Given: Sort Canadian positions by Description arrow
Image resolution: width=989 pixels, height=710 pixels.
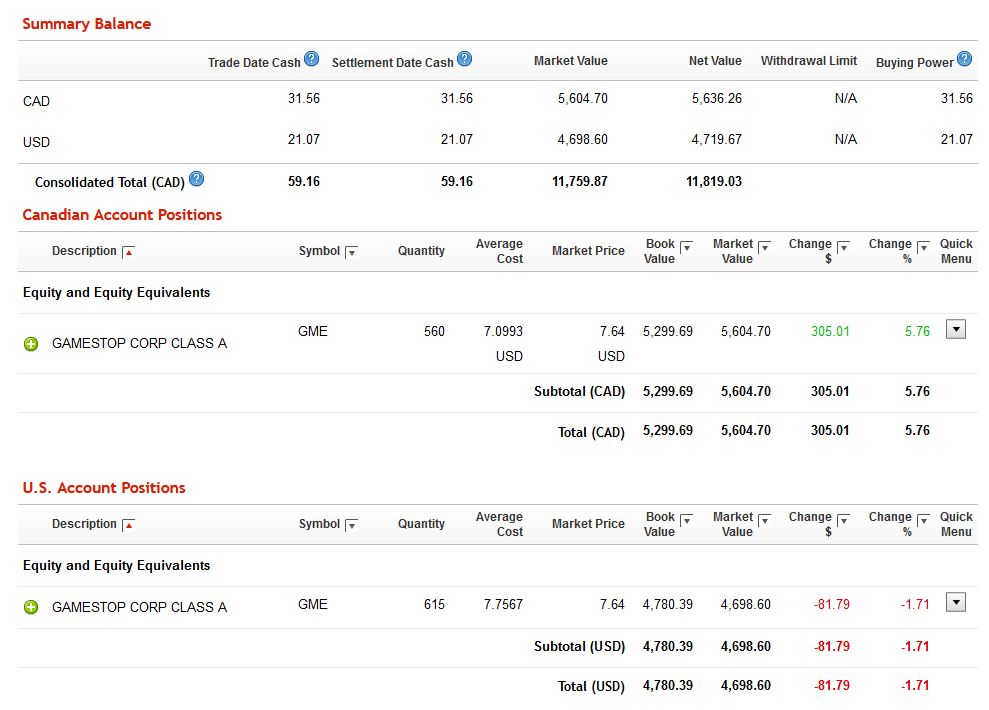Looking at the screenshot, I should [128, 253].
